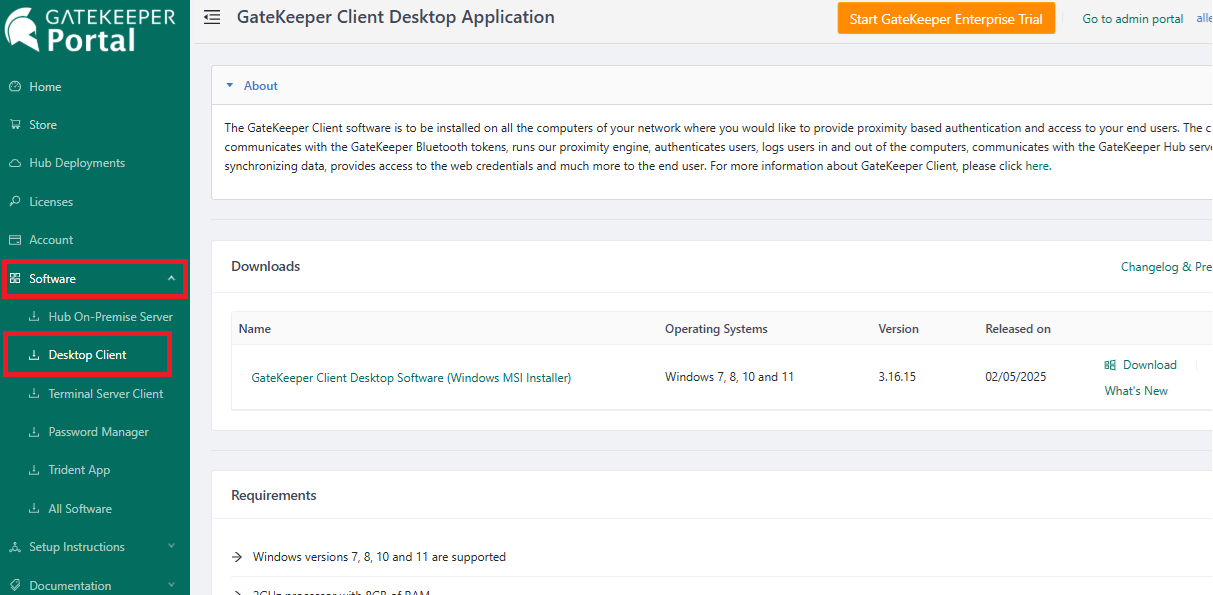Click the version 3.16.15 cell
This screenshot has width=1213, height=595.
[897, 377]
